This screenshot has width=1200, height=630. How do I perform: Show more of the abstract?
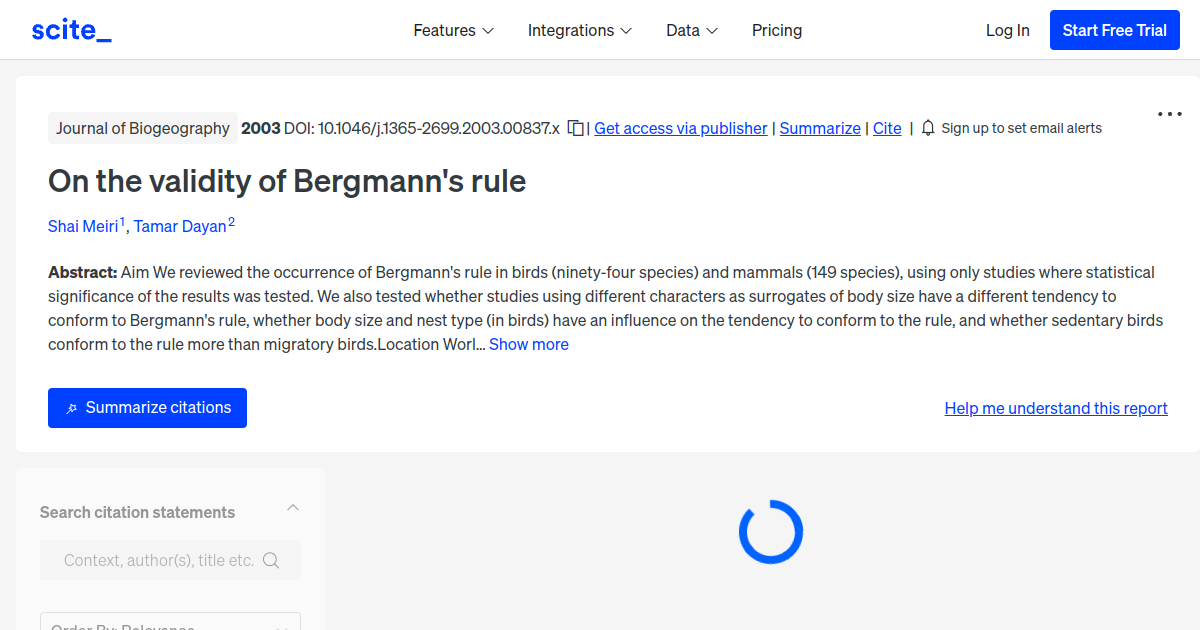tap(528, 344)
